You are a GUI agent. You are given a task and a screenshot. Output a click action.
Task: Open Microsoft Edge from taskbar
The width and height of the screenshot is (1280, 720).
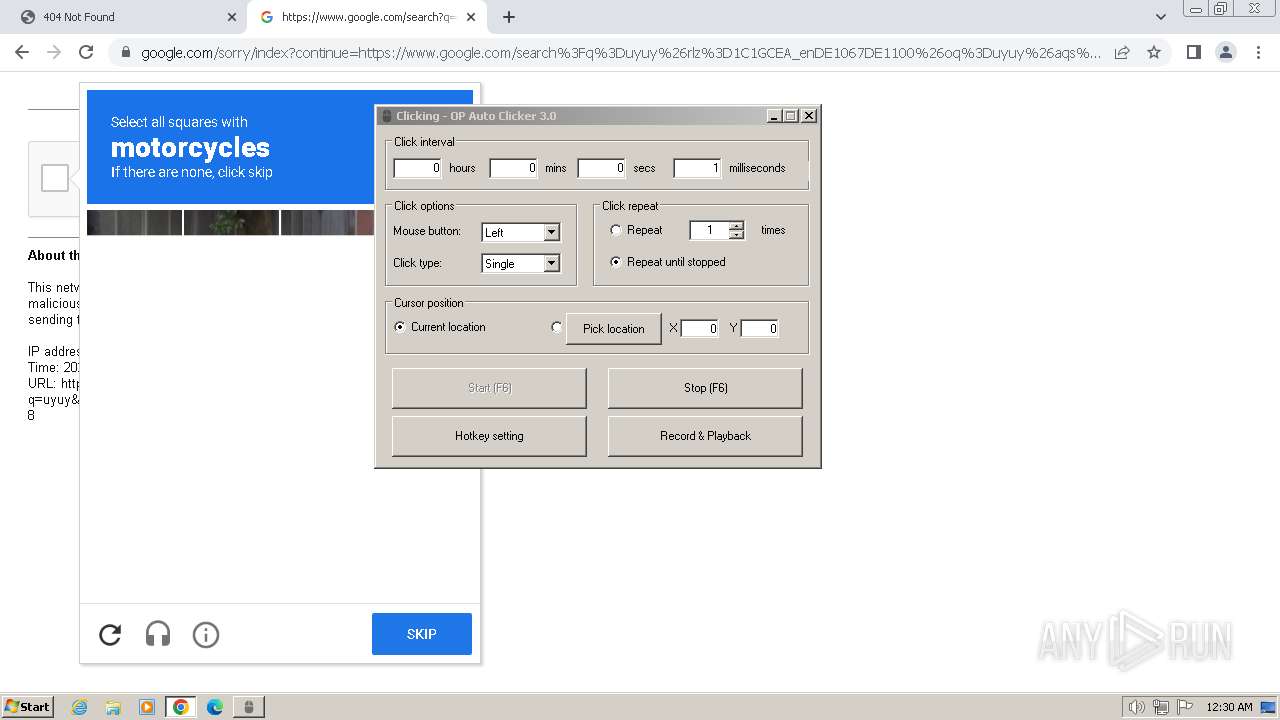pos(215,707)
